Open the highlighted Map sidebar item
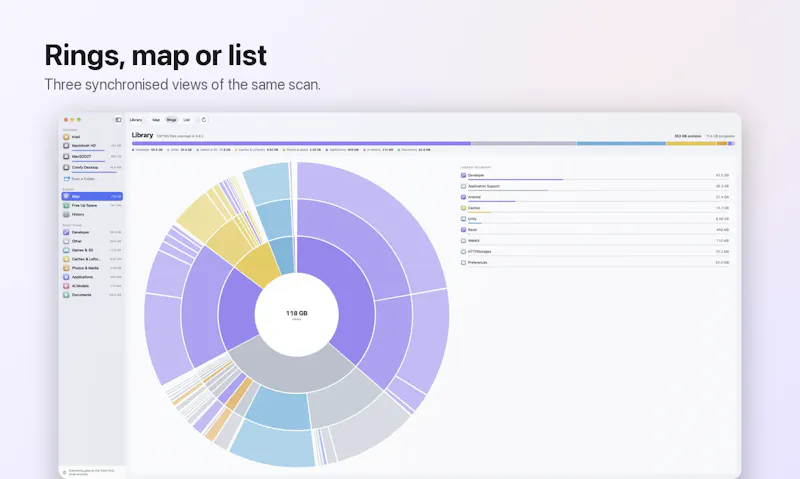Viewport: 800px width, 479px height. click(92, 196)
